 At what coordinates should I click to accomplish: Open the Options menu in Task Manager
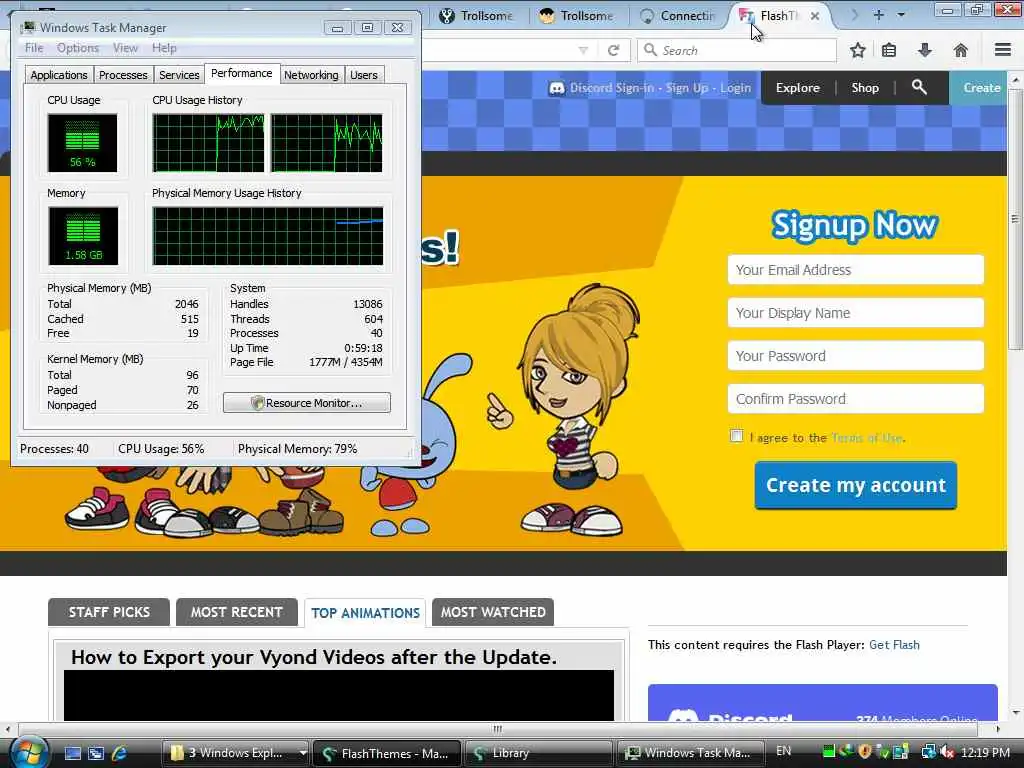(x=78, y=48)
